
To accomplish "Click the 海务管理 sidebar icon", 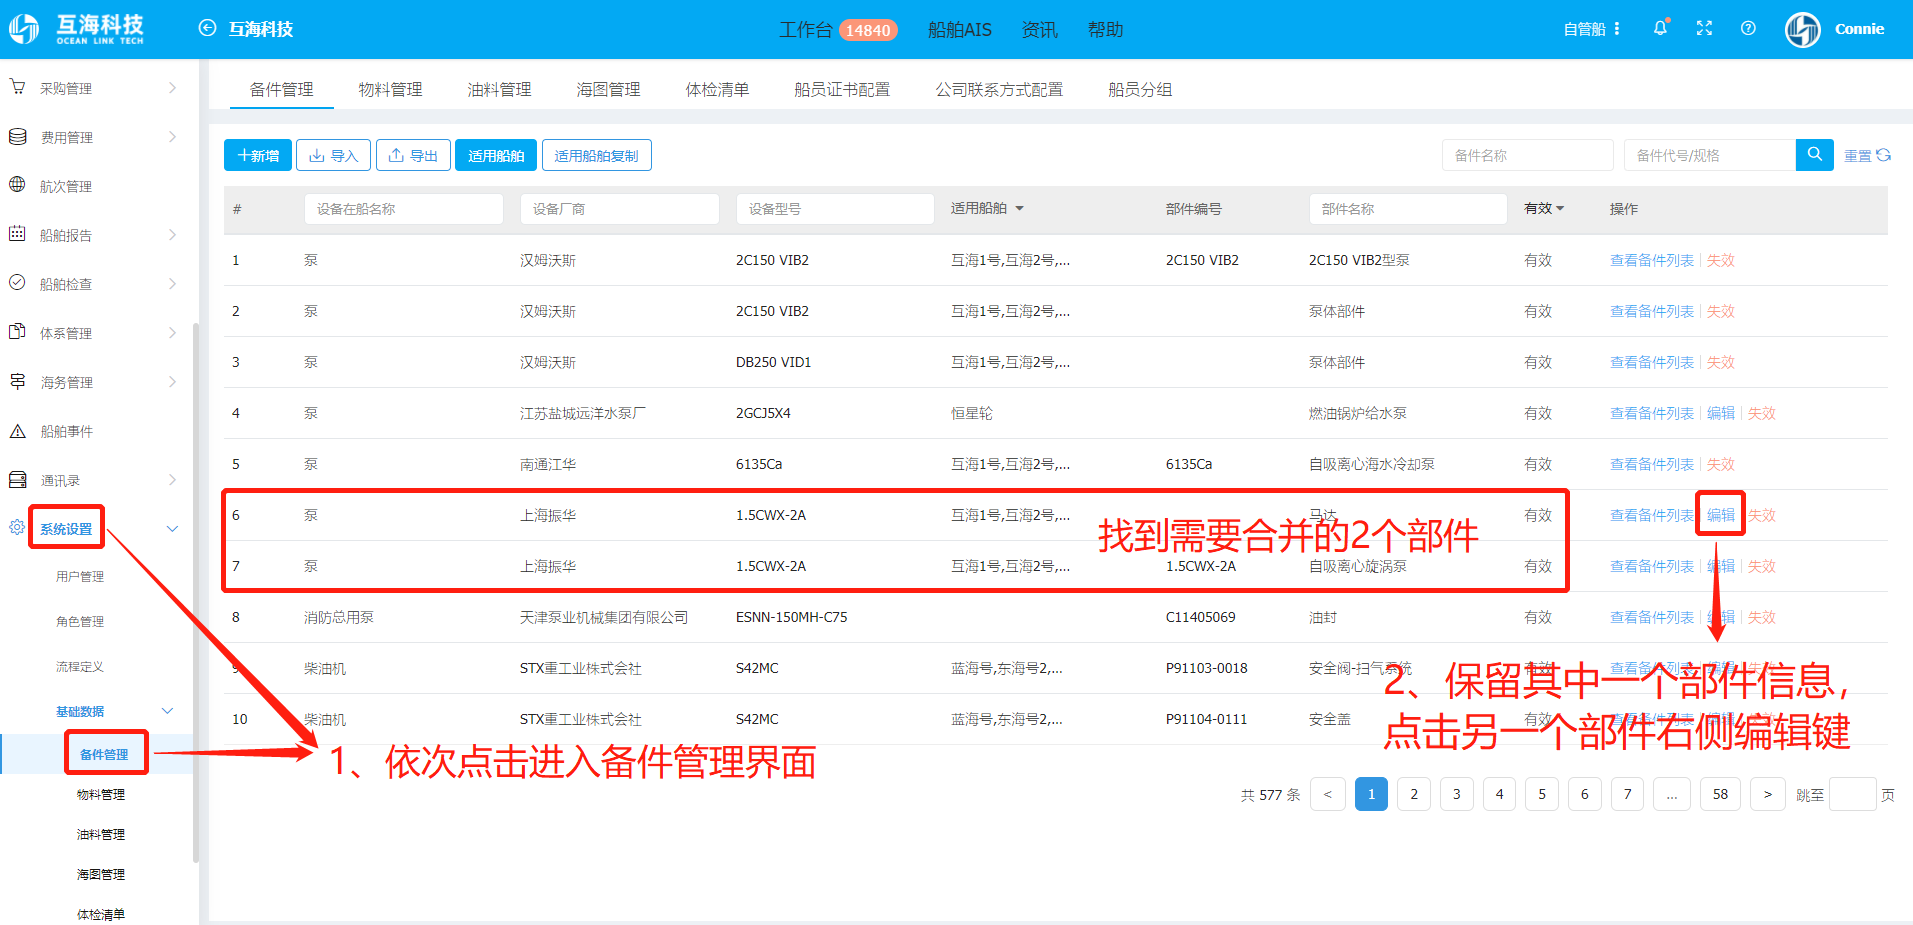I will point(17,381).
